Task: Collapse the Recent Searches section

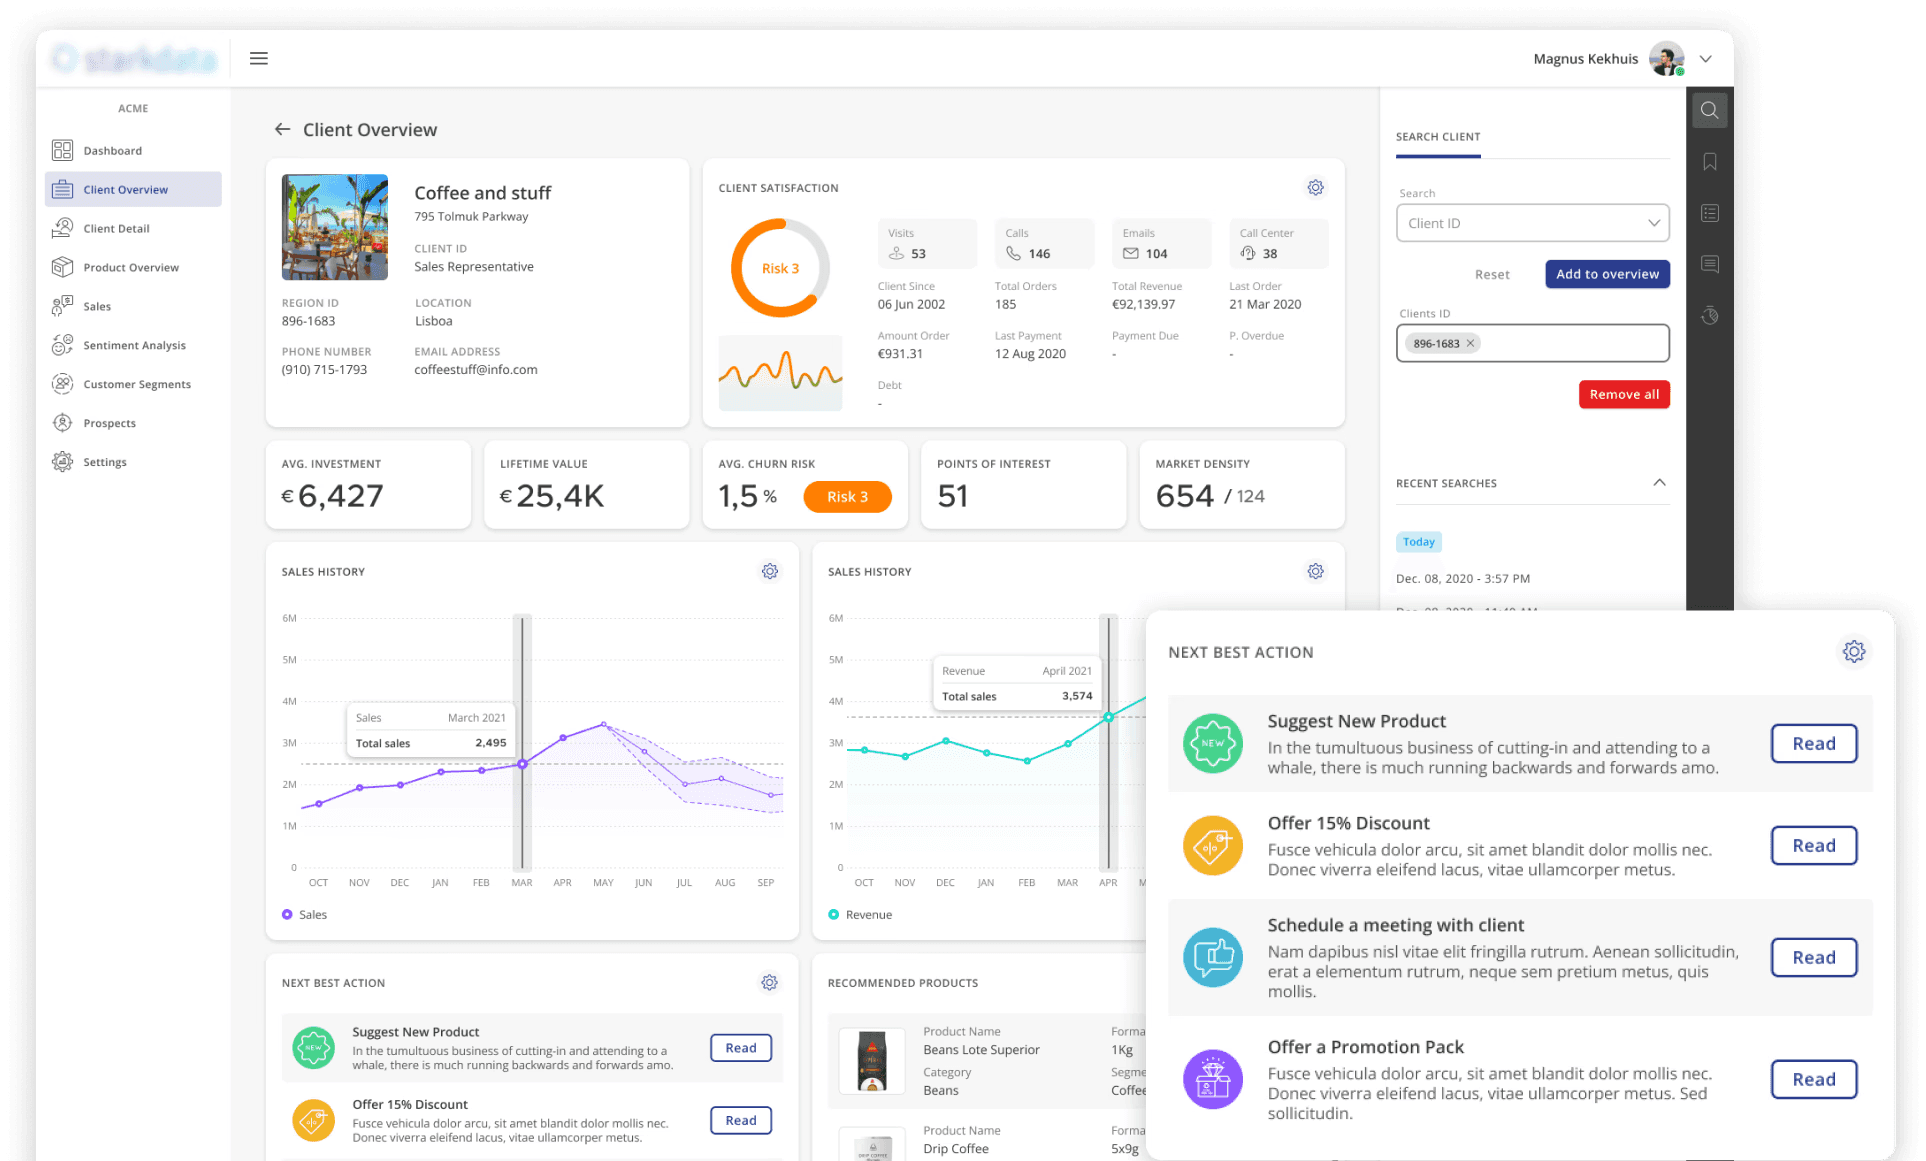Action: [1659, 483]
